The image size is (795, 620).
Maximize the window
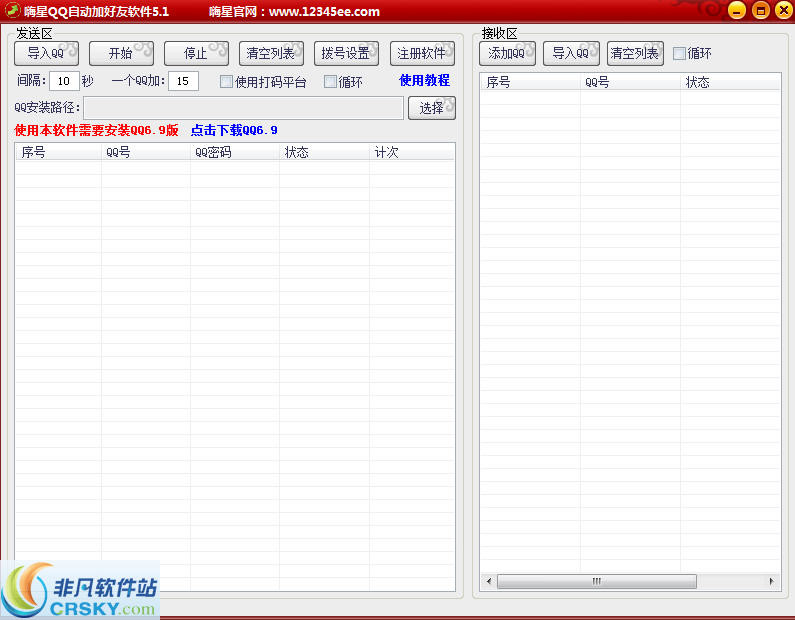pos(761,10)
